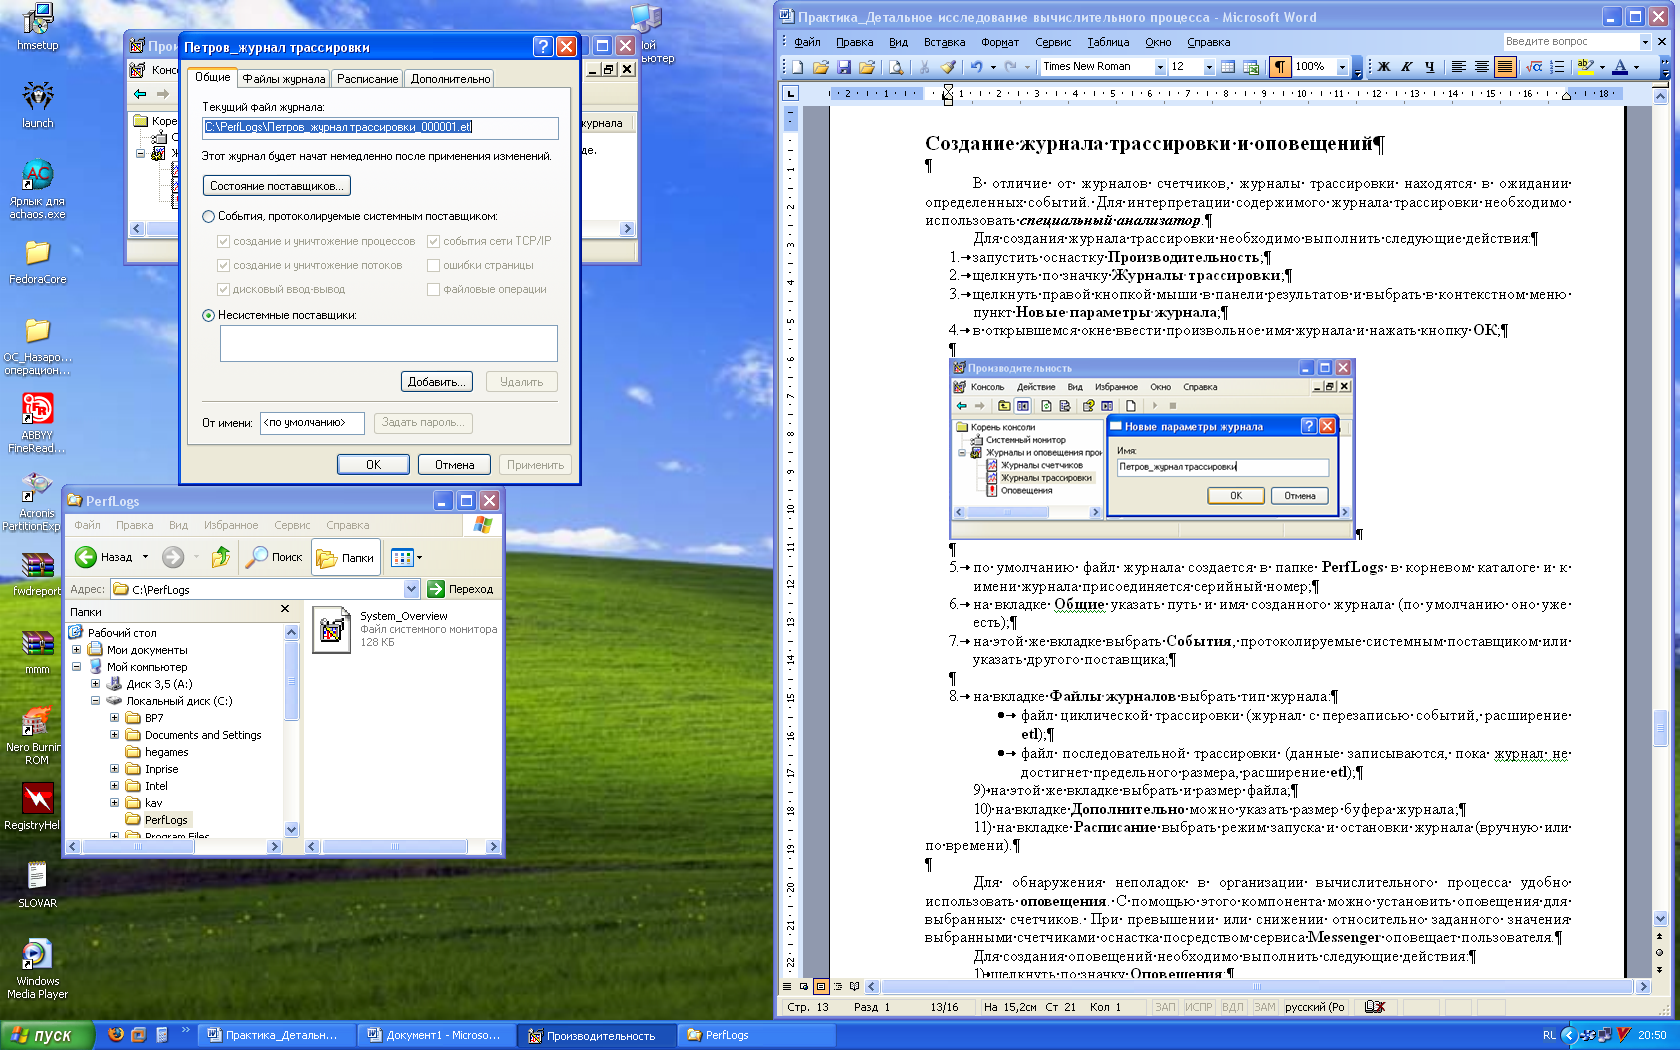Image resolution: width=1680 pixels, height=1050 pixels.
Task: Select system provider events radio button
Action: [x=208, y=216]
